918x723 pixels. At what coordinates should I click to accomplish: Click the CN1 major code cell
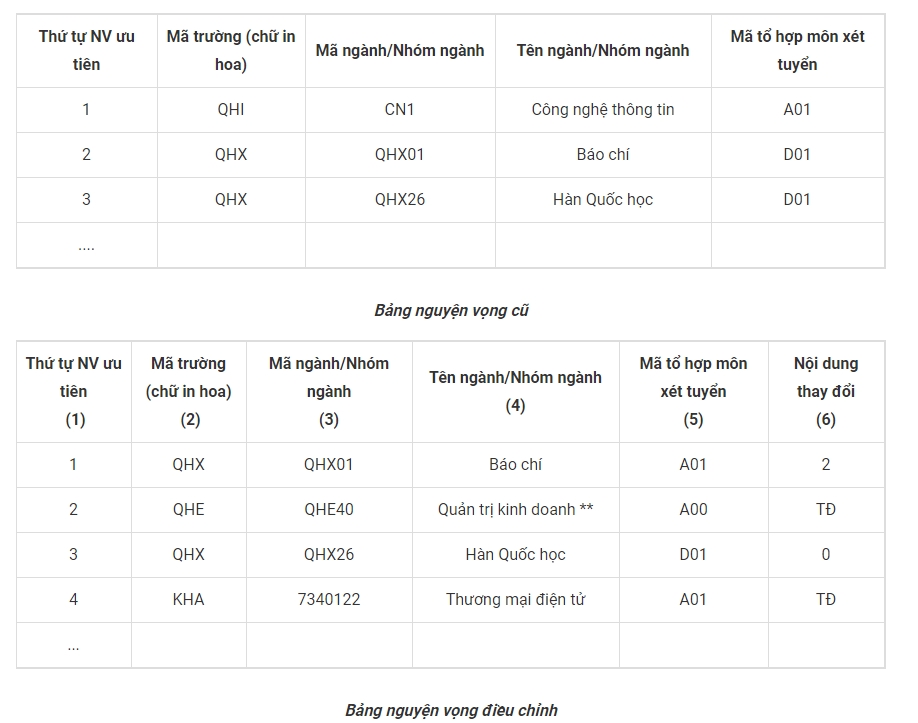click(x=400, y=110)
